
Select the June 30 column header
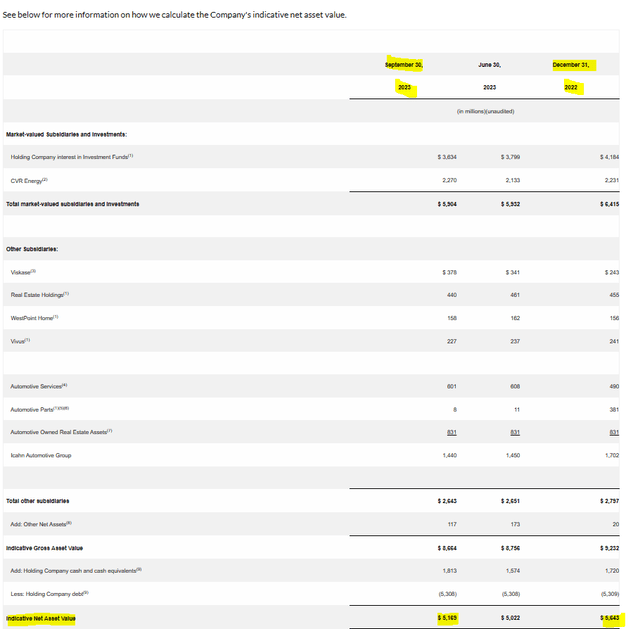click(489, 65)
